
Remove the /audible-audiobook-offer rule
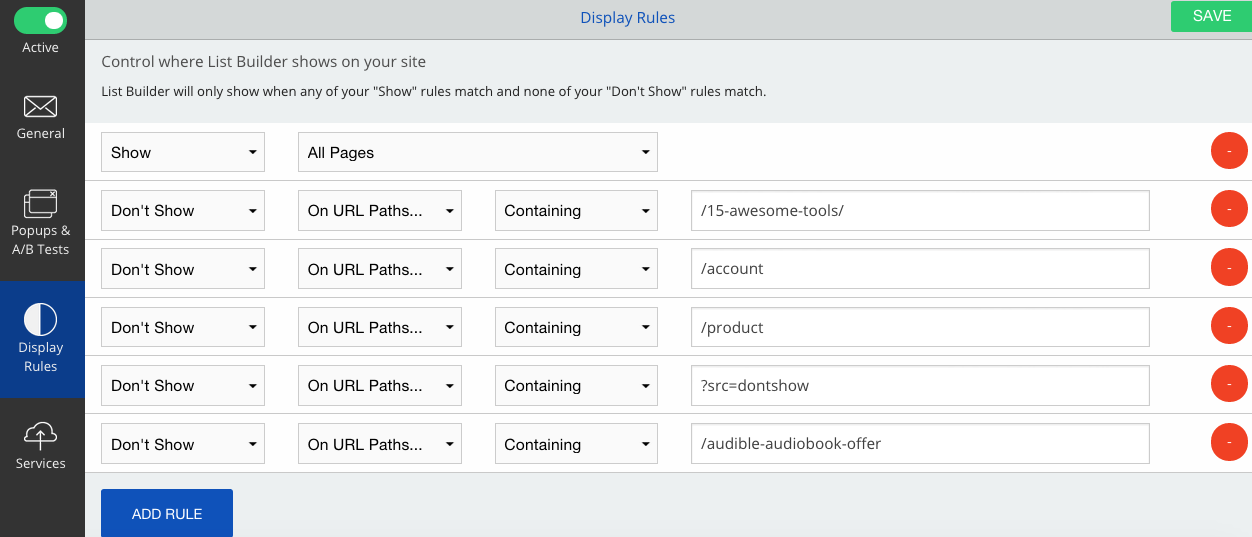coord(1229,444)
